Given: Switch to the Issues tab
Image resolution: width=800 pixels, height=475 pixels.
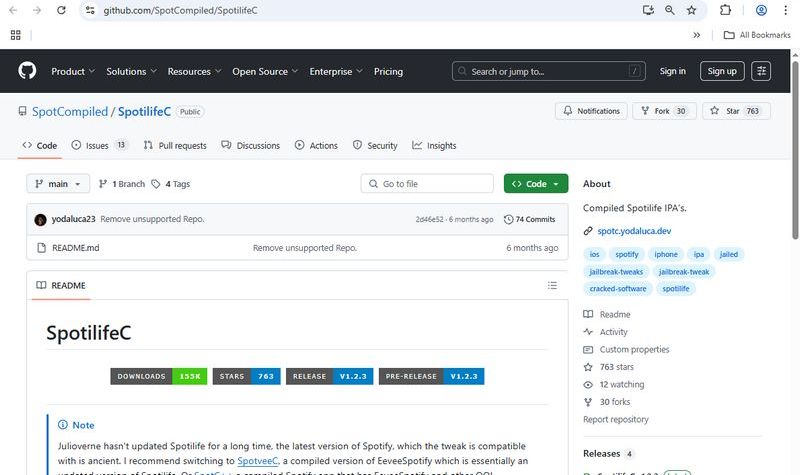Looking at the screenshot, I should [x=99, y=145].
